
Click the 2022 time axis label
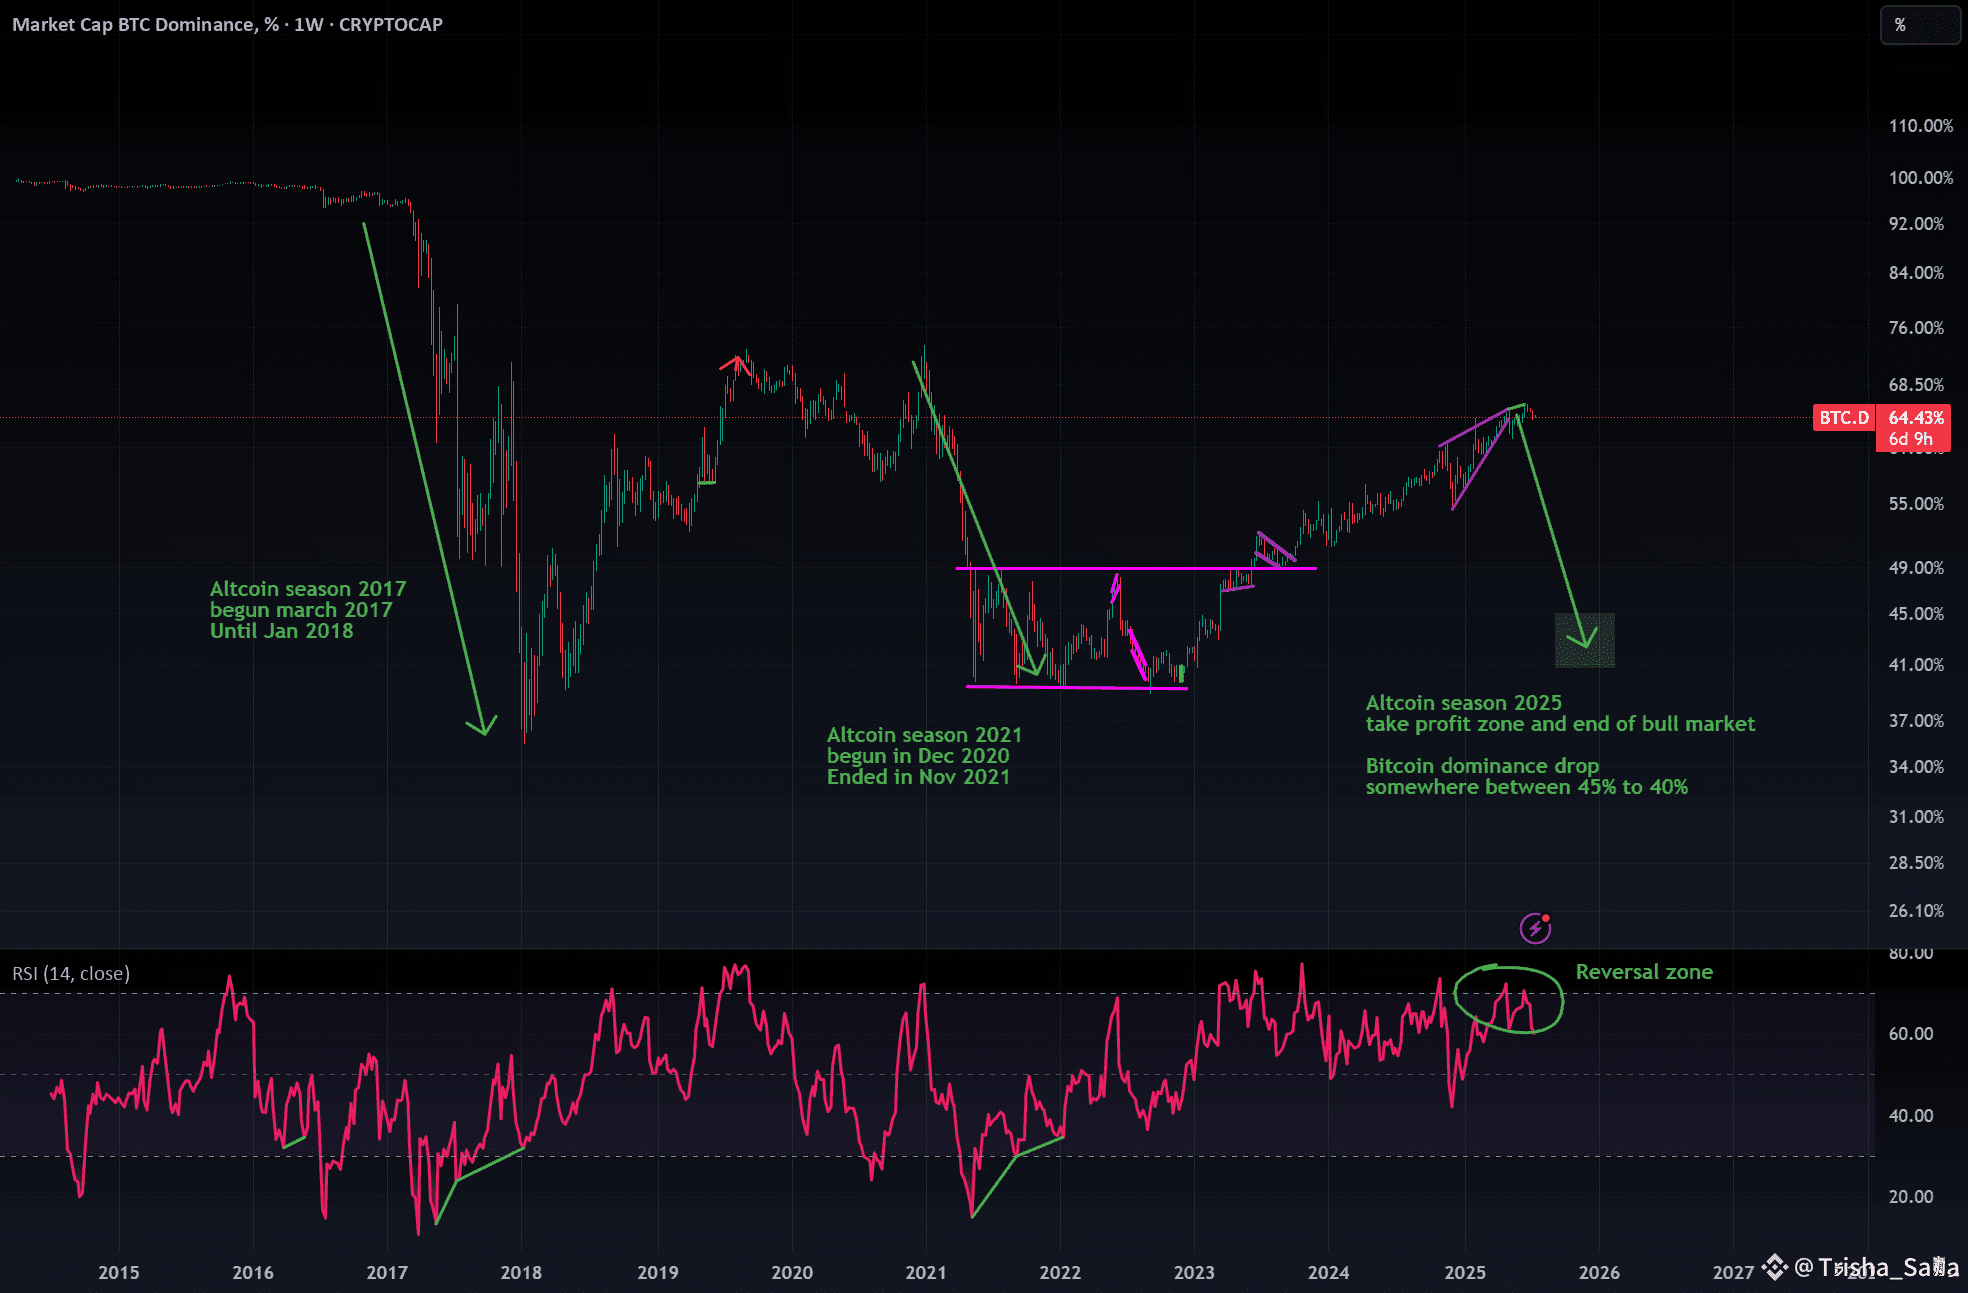pos(1060,1273)
